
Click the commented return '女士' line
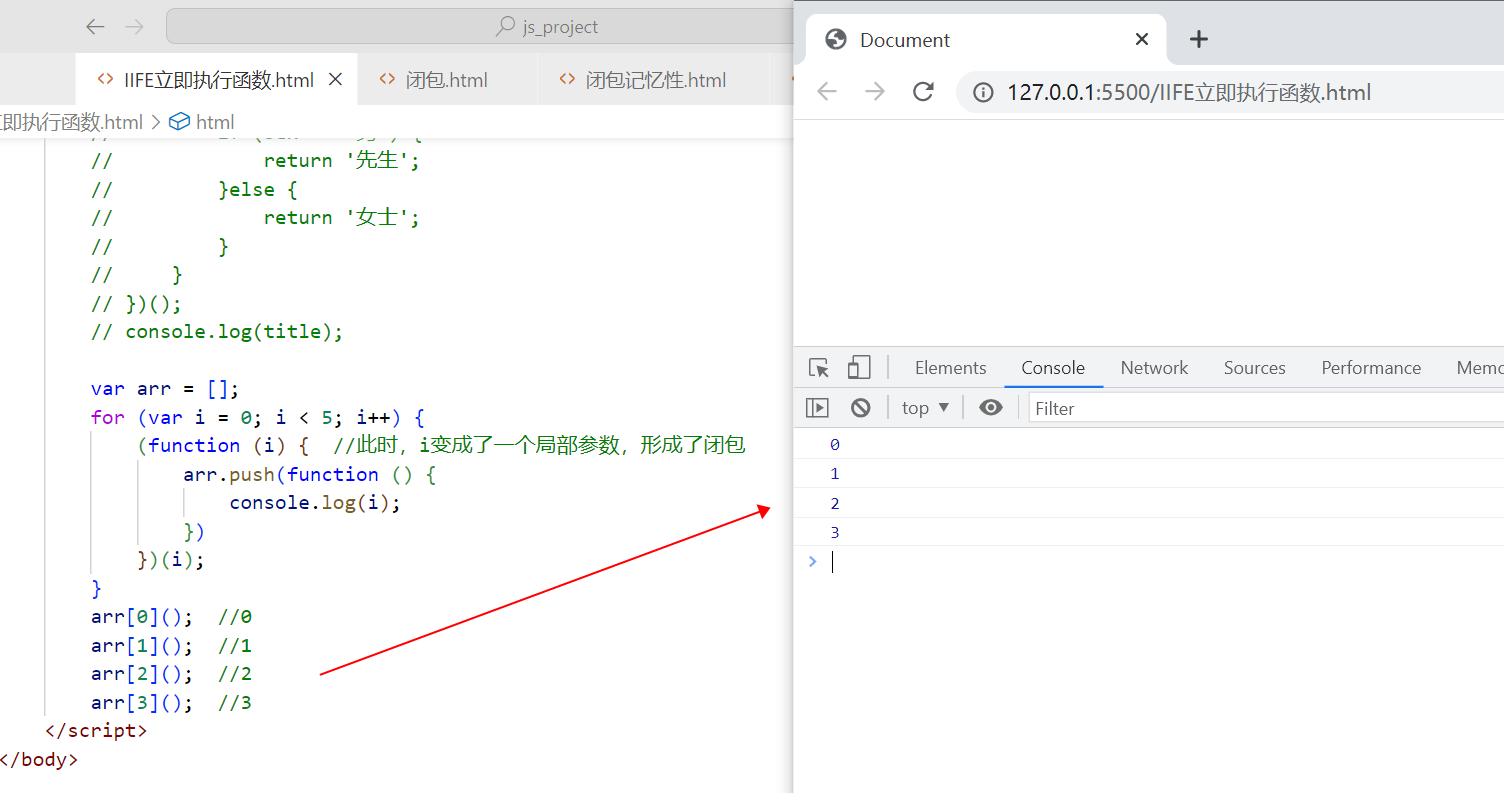click(x=255, y=218)
